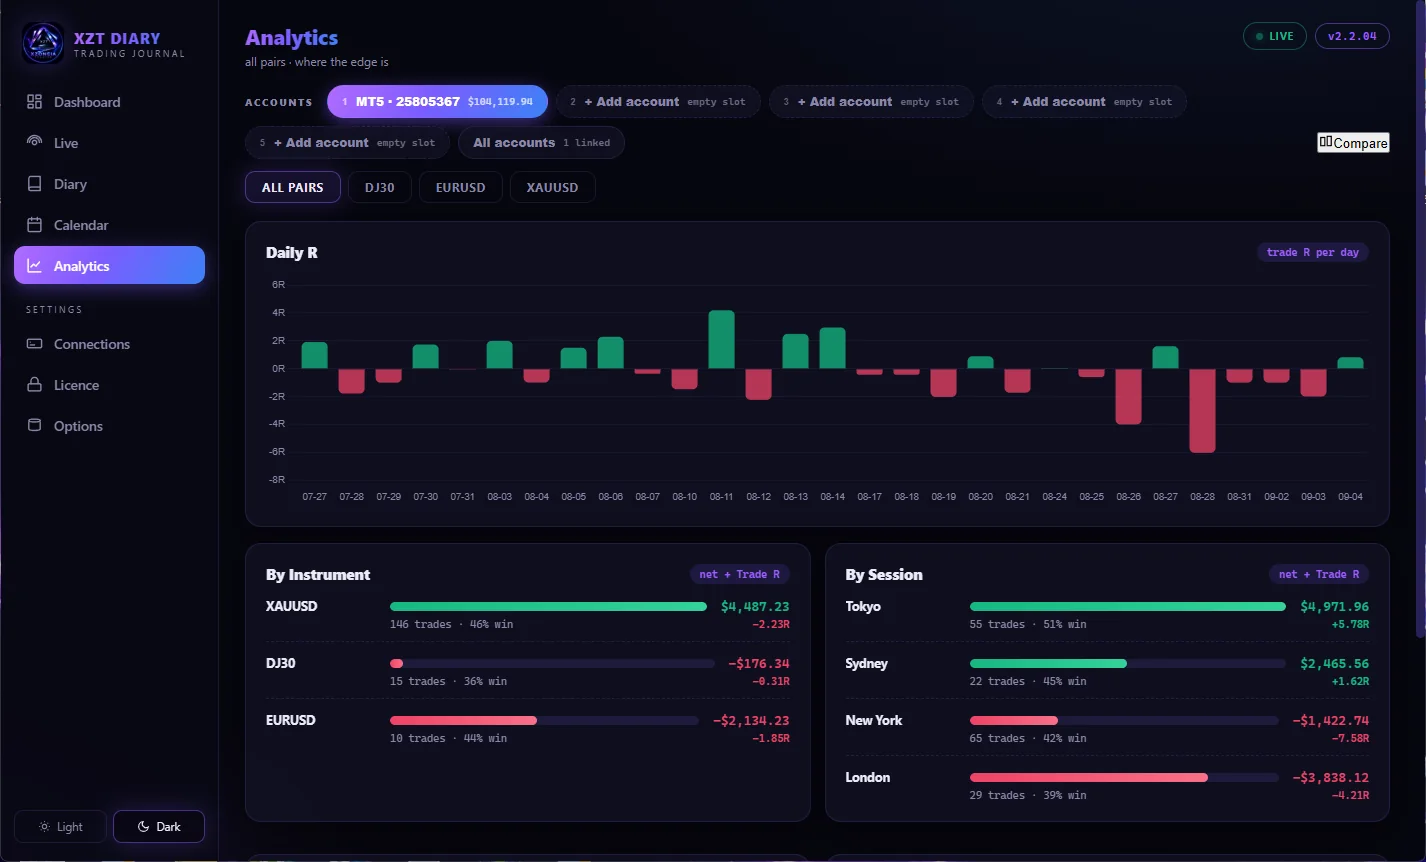The width and height of the screenshot is (1426, 862).
Task: Click the Licence padlock icon
Action: [x=34, y=385]
